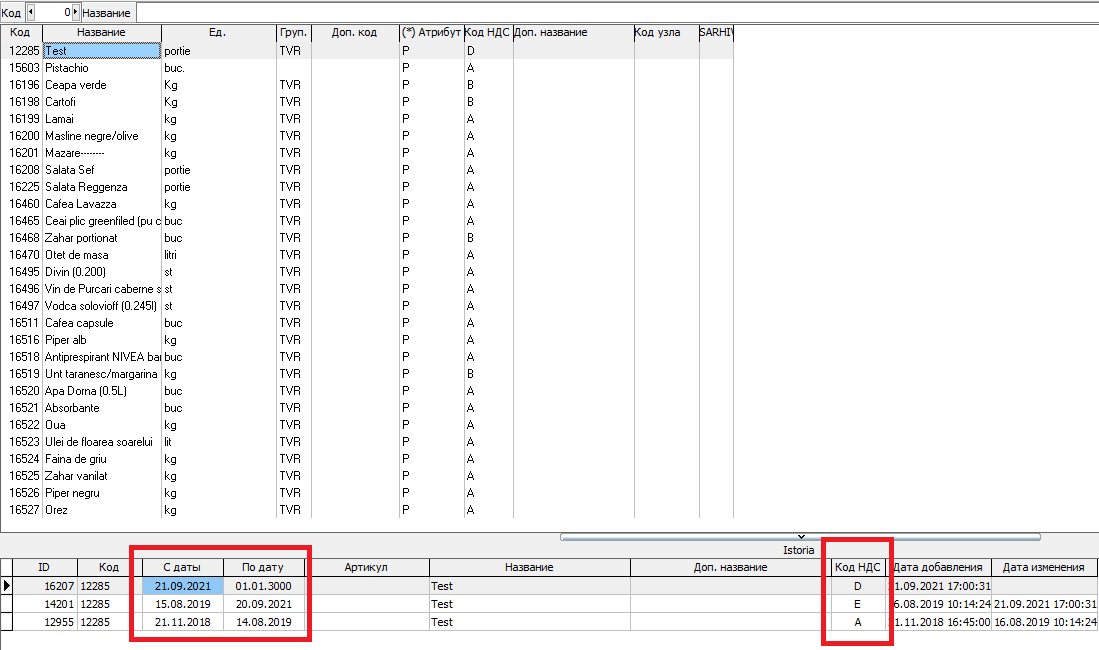Select the Salata Sef row

(367, 170)
